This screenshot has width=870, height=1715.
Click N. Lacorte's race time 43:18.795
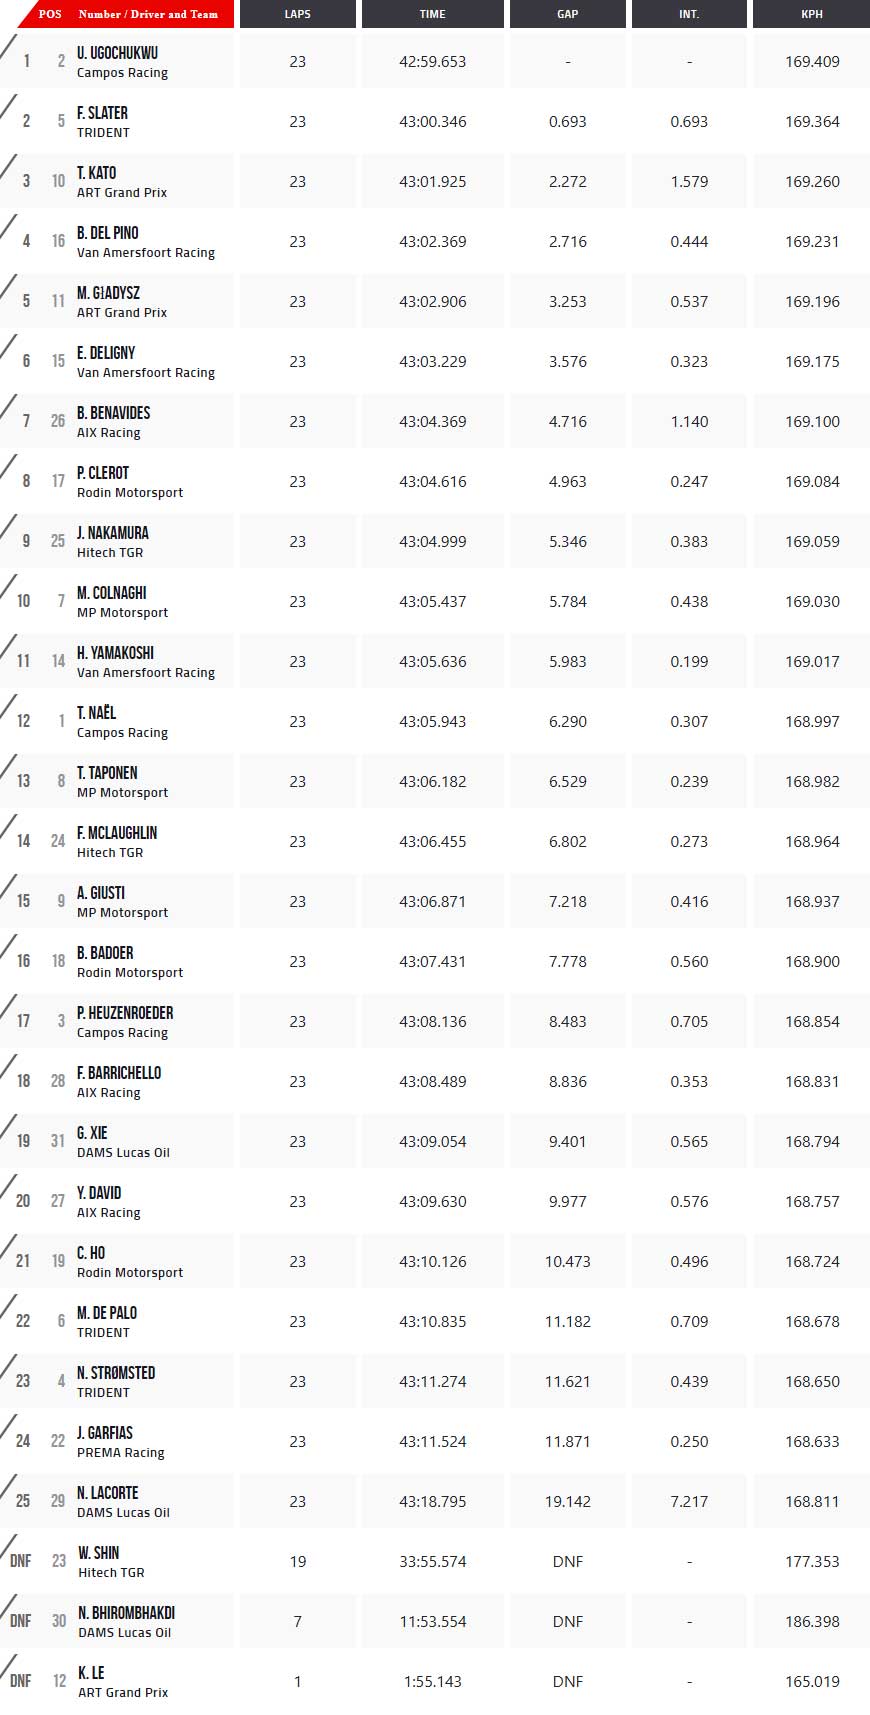coord(432,1501)
